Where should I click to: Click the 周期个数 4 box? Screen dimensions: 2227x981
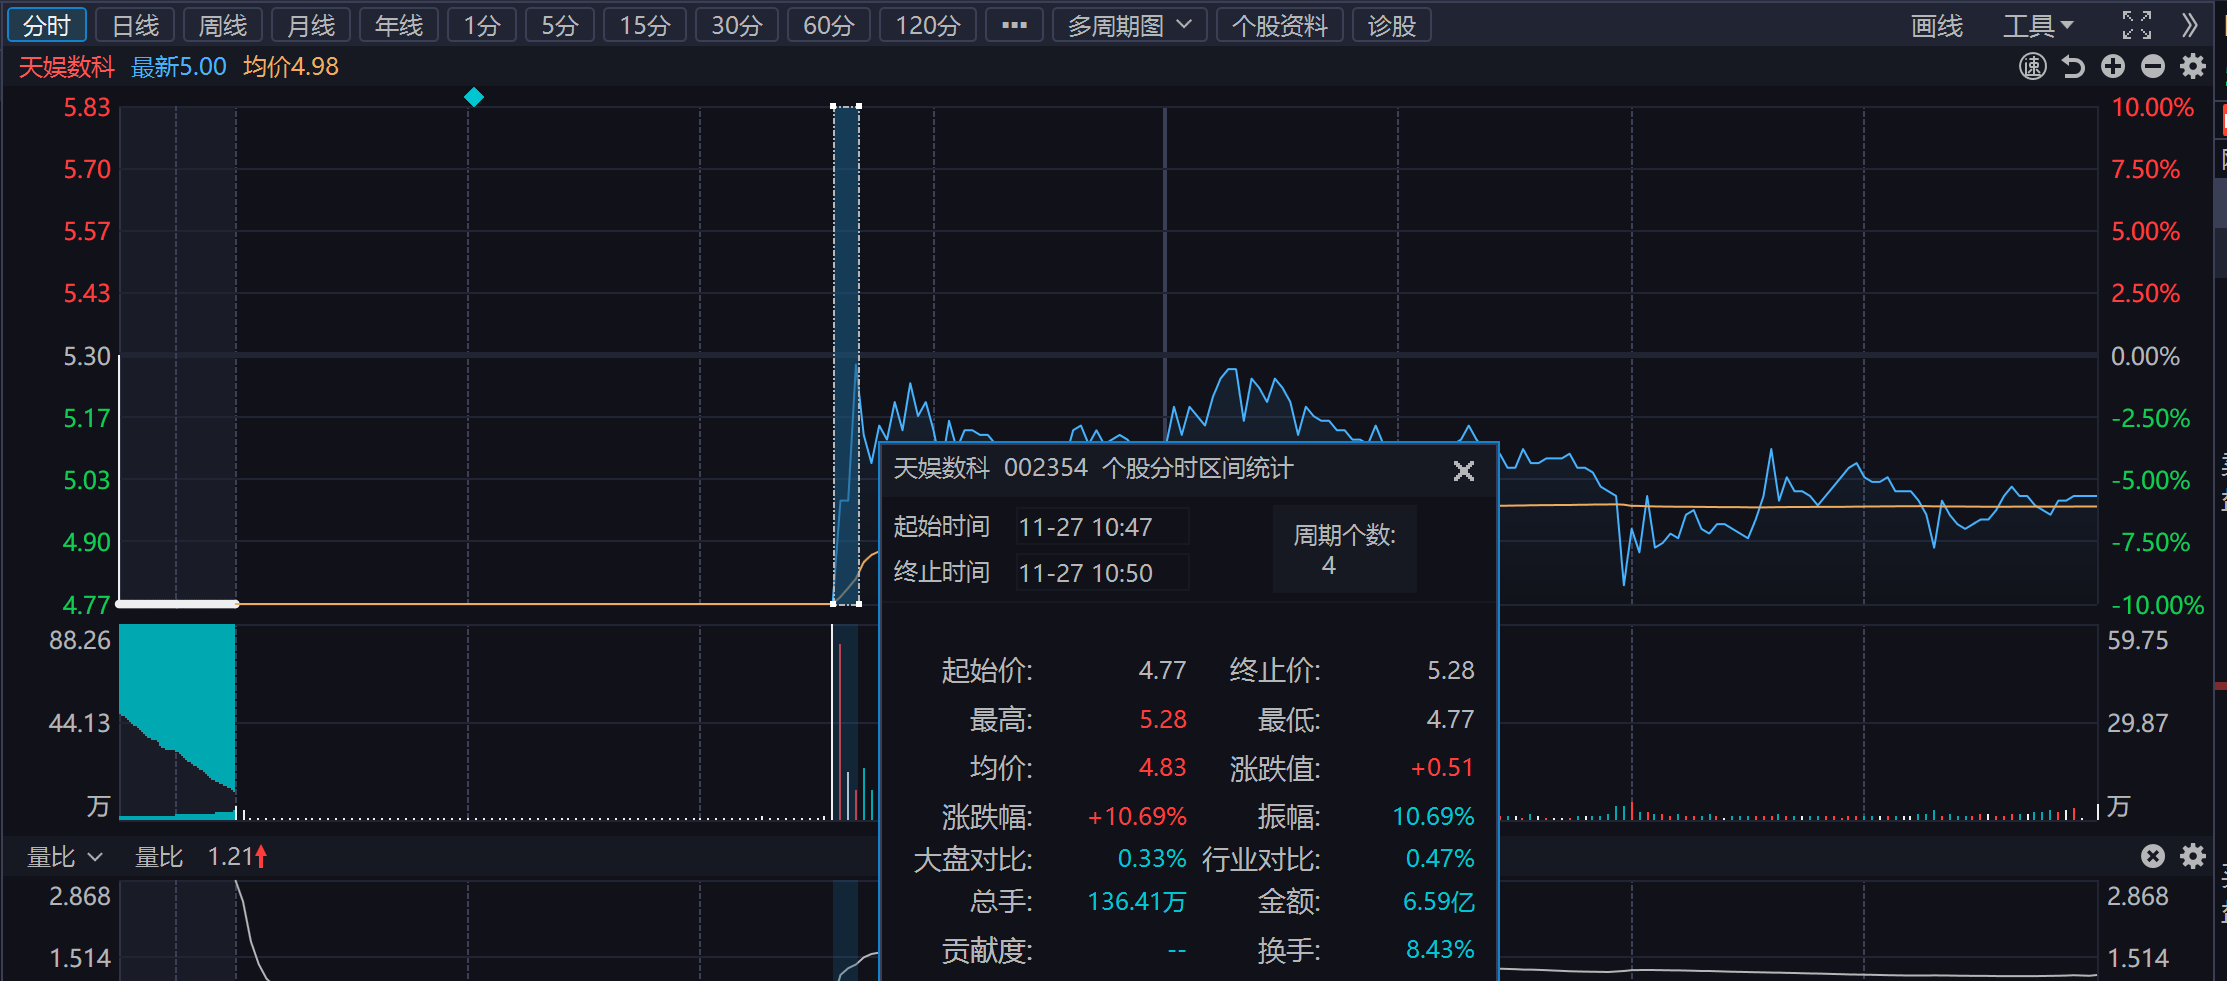[x=1345, y=549]
